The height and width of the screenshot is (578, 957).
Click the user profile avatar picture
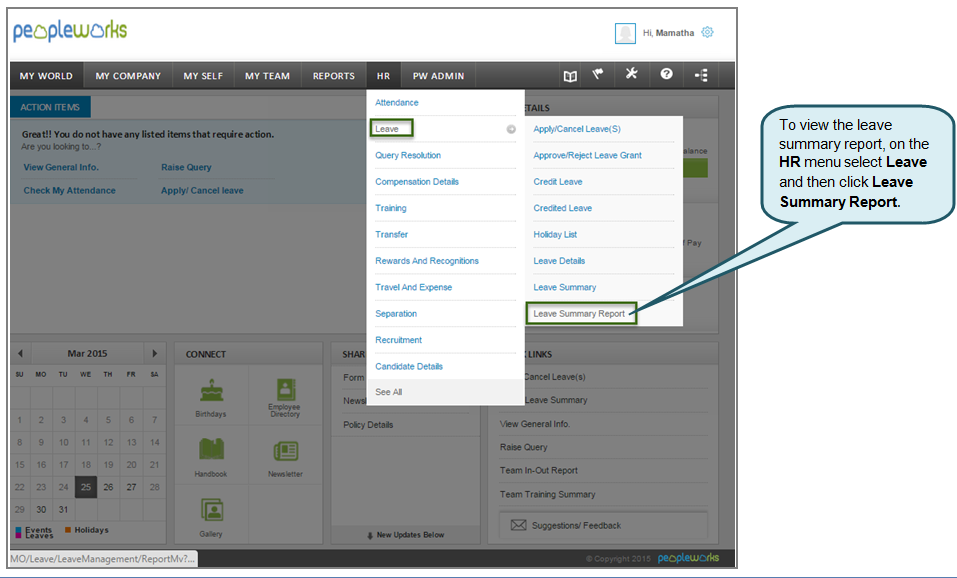click(x=625, y=33)
